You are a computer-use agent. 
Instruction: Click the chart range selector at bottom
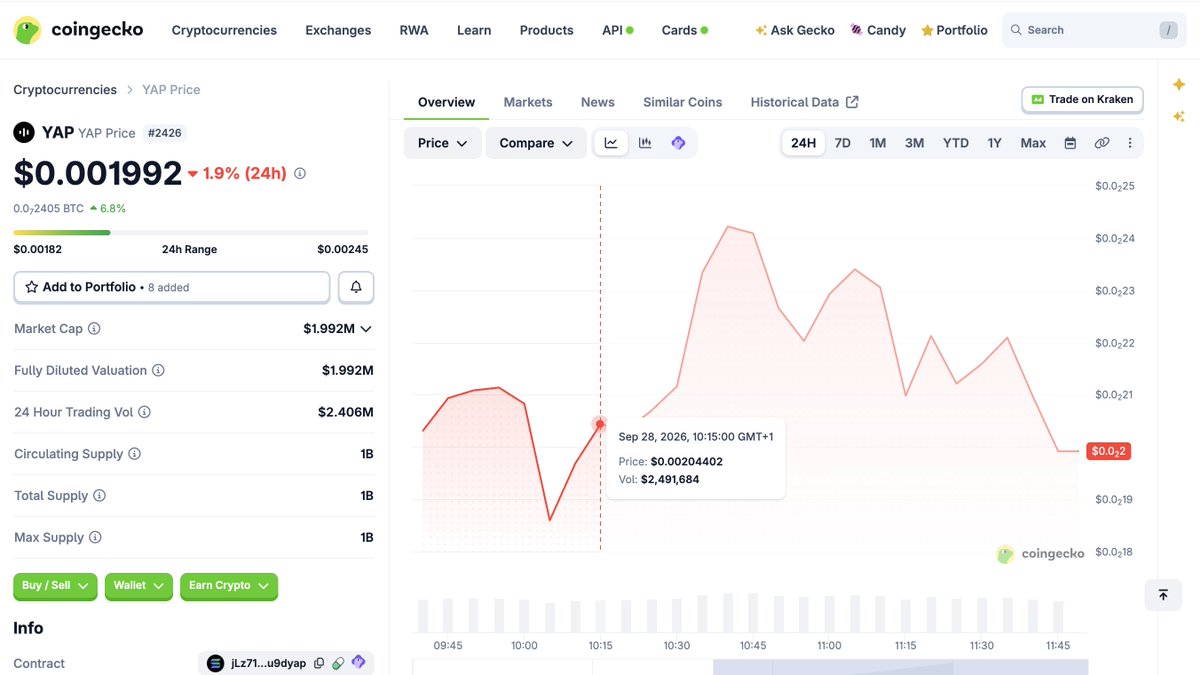click(x=750, y=667)
